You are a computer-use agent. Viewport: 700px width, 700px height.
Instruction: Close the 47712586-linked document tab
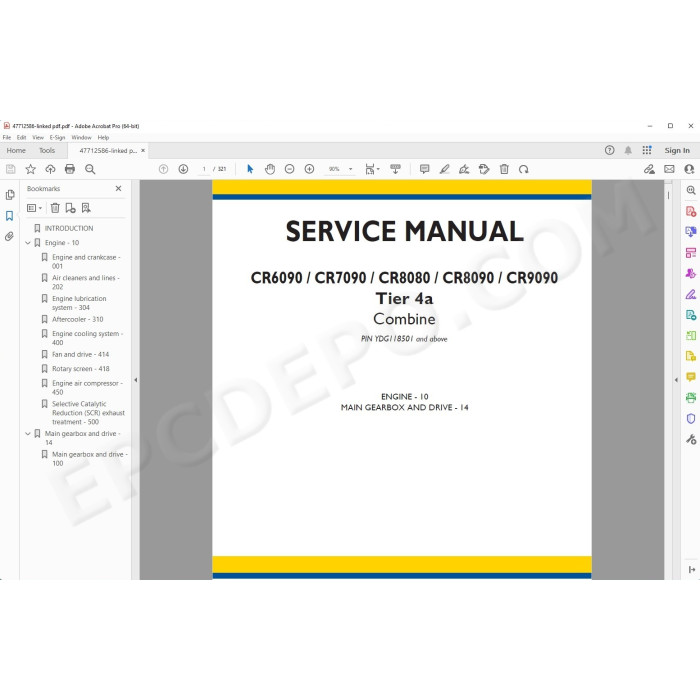pyautogui.click(x=143, y=150)
